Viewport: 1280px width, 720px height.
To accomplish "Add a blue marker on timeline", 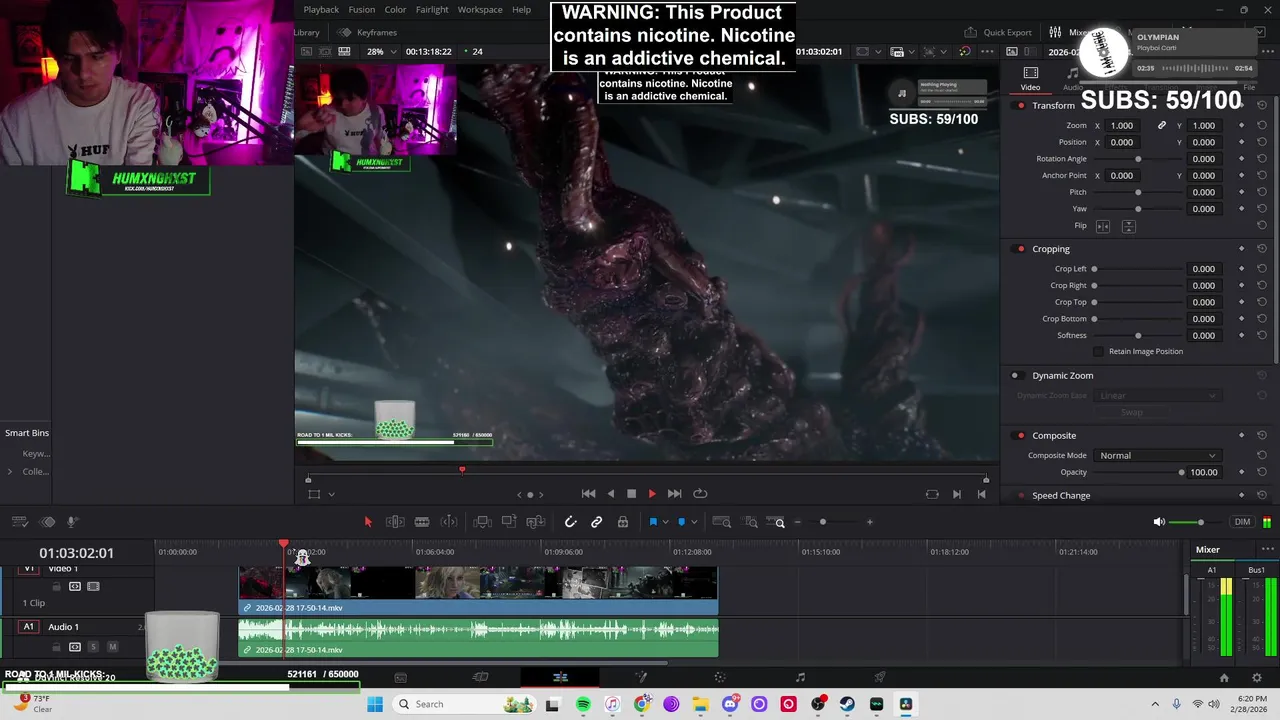I will [x=682, y=522].
